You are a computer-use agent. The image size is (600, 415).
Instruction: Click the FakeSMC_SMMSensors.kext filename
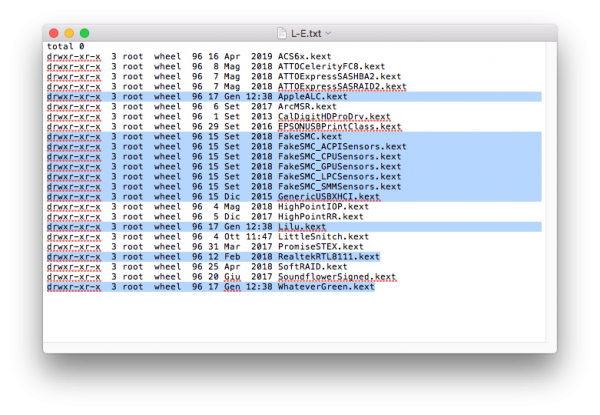click(339, 187)
